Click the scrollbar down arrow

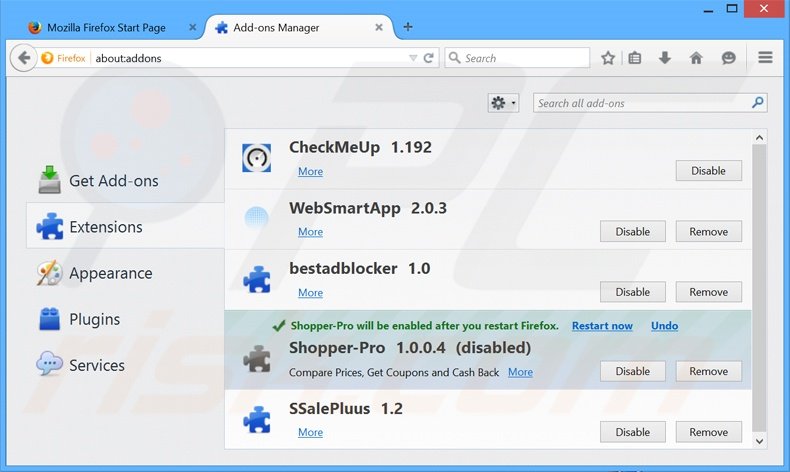coord(759,441)
